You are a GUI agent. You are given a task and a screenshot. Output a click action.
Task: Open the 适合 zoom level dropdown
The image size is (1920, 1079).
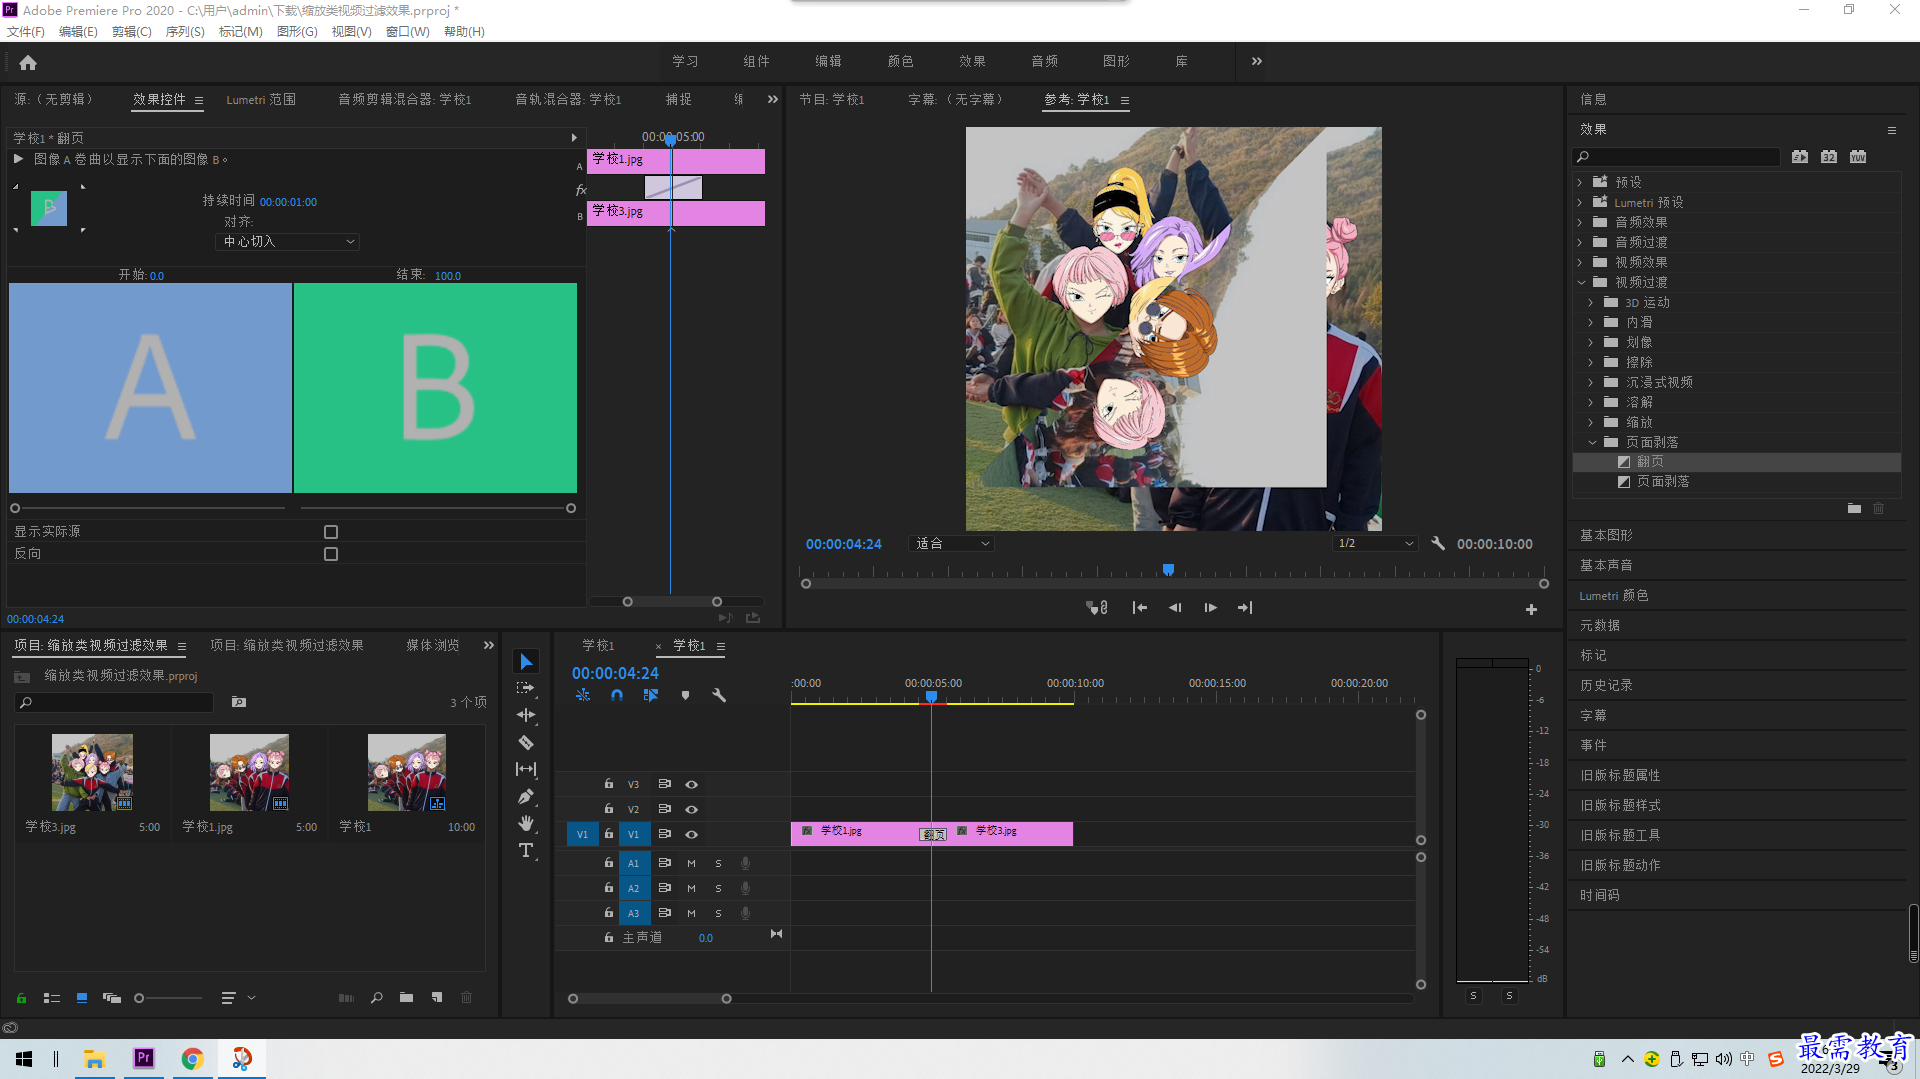pyautogui.click(x=951, y=543)
